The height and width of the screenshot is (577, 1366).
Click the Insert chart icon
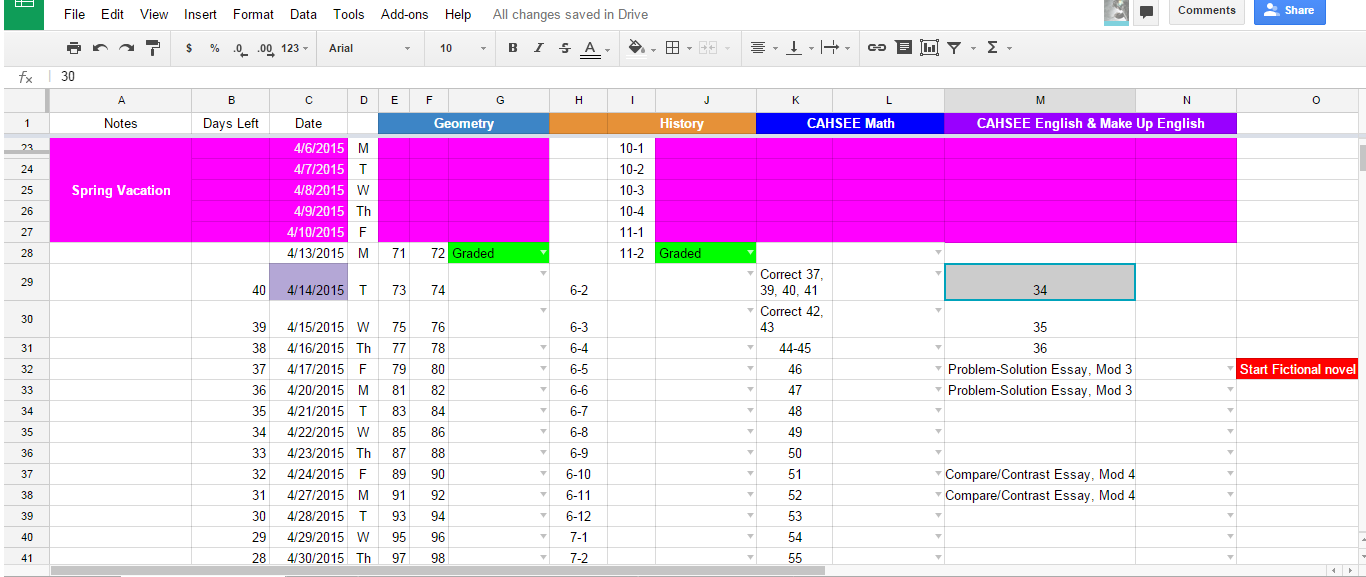(929, 47)
